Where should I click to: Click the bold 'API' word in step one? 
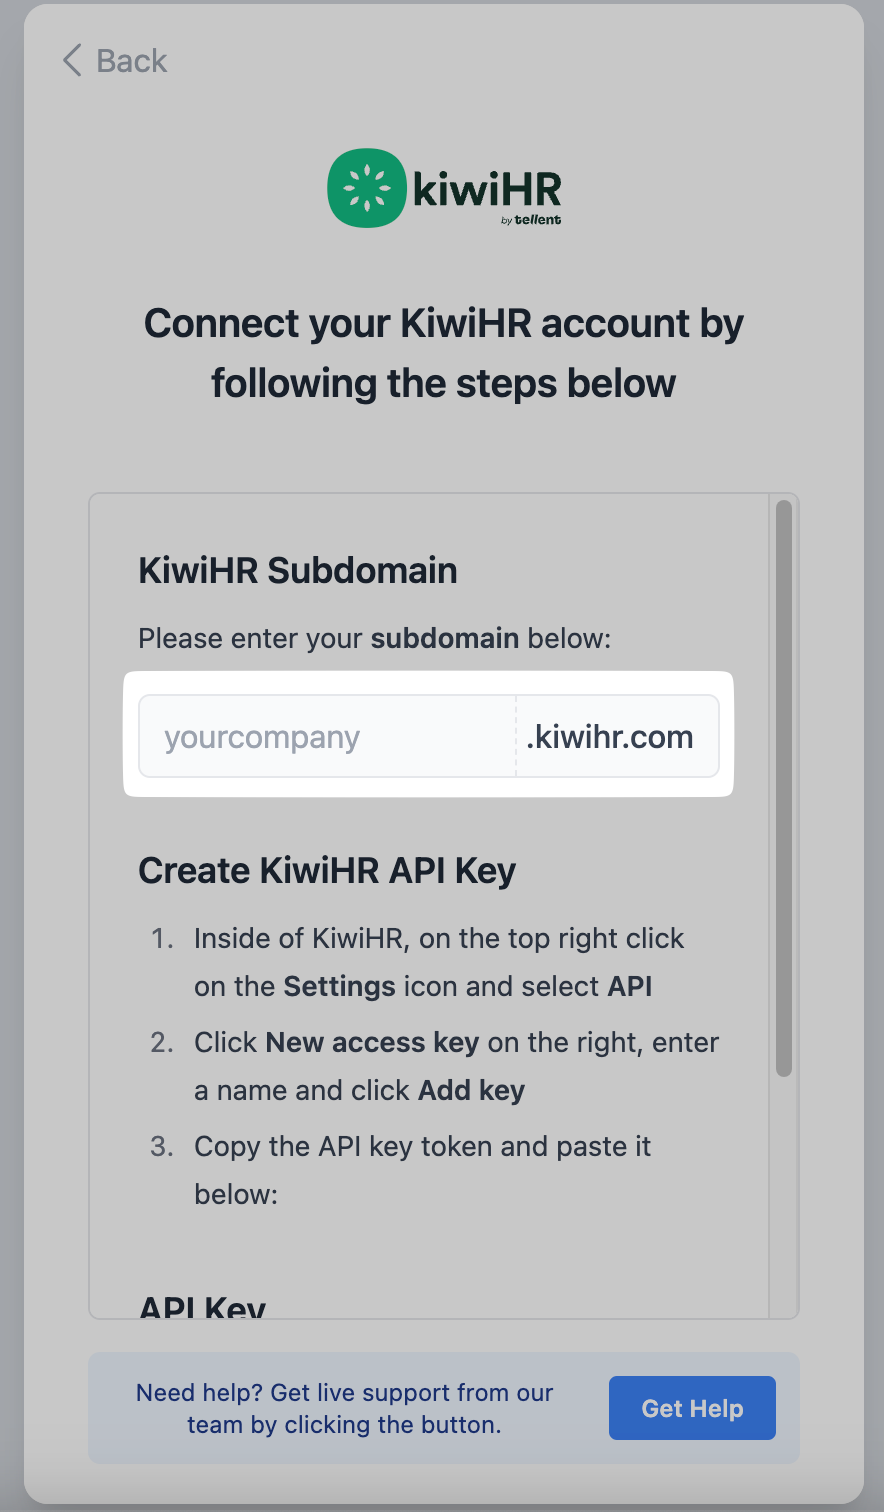click(630, 987)
